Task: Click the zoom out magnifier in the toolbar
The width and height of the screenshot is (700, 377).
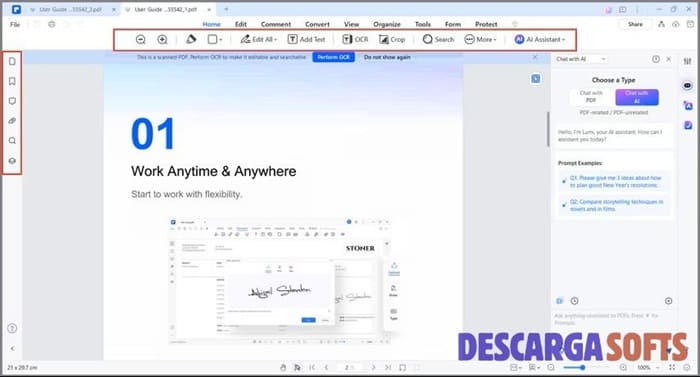Action: [x=140, y=39]
